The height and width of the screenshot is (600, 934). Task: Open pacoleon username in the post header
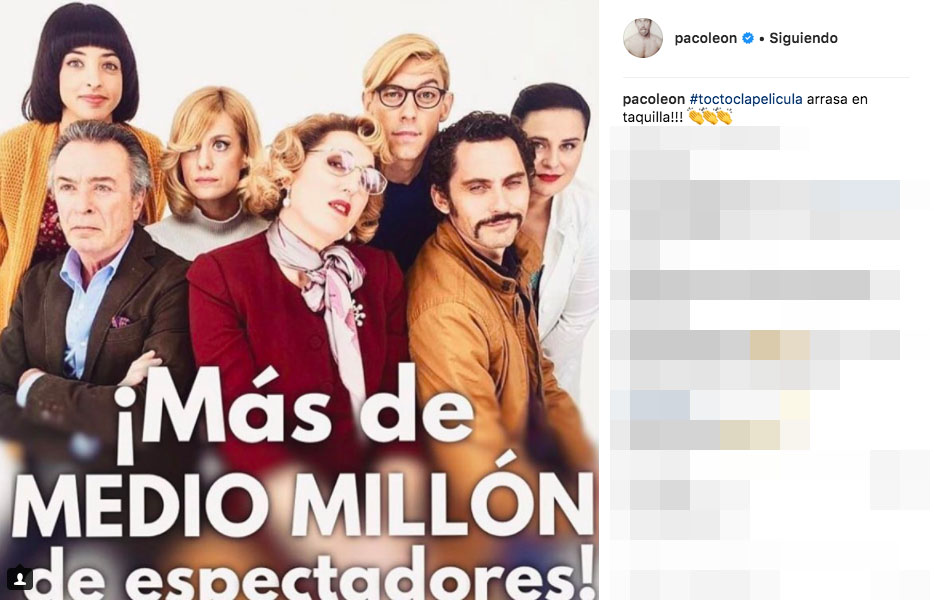coord(705,38)
